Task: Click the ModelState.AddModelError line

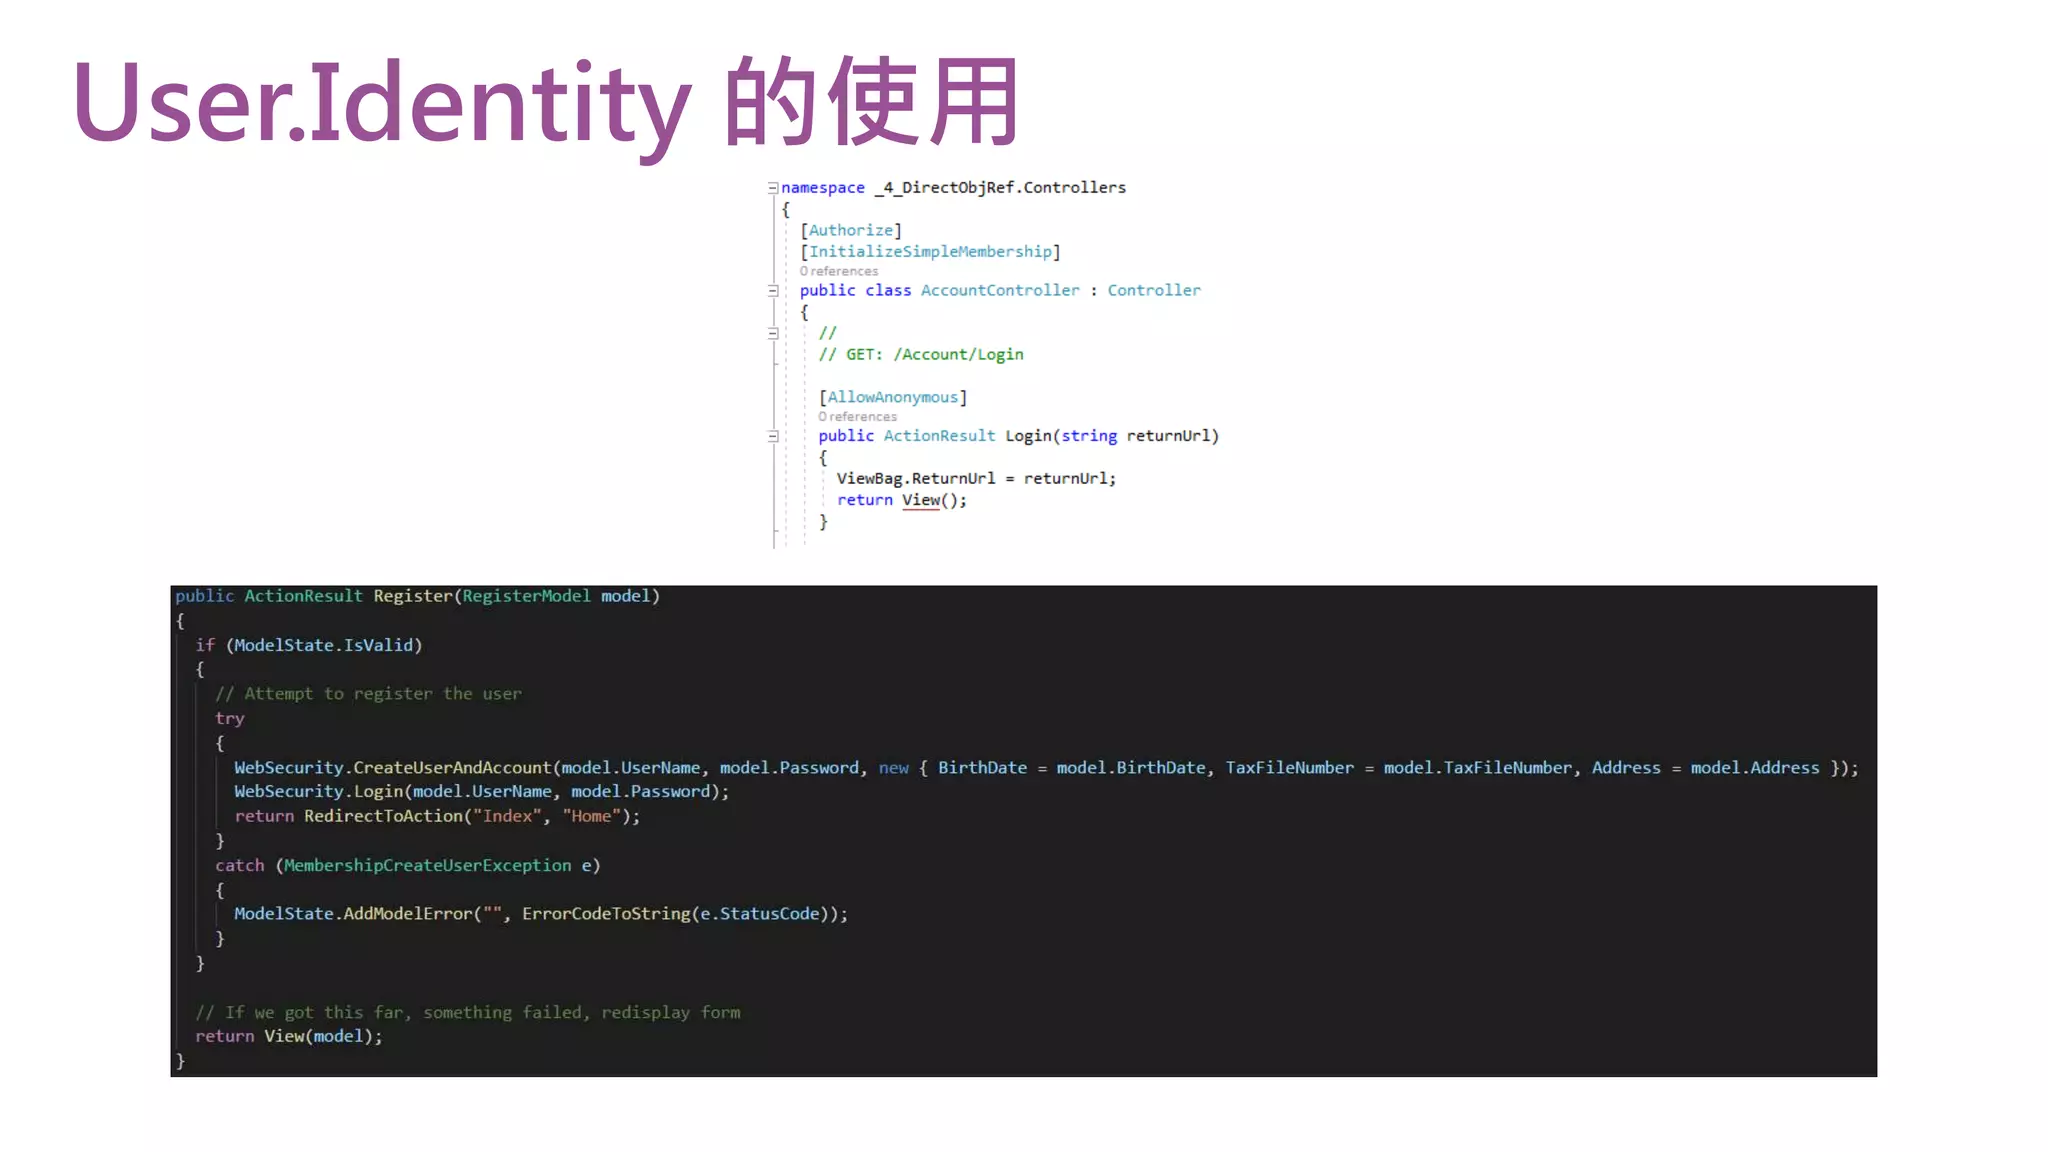Action: pos(541,914)
